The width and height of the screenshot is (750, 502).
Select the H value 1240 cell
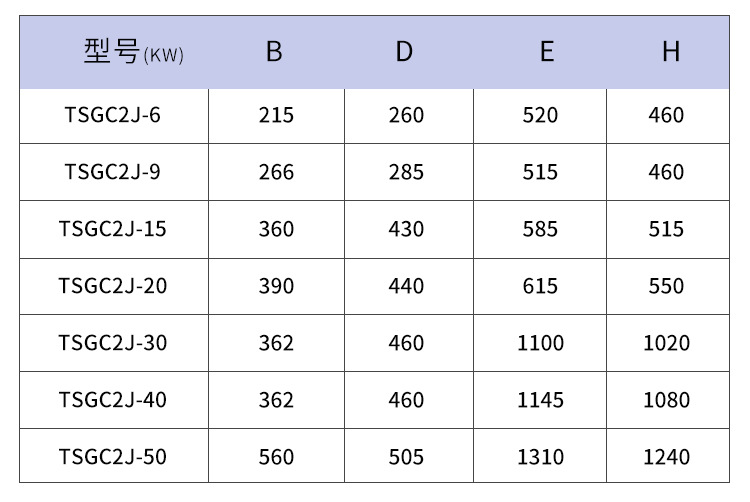point(666,457)
